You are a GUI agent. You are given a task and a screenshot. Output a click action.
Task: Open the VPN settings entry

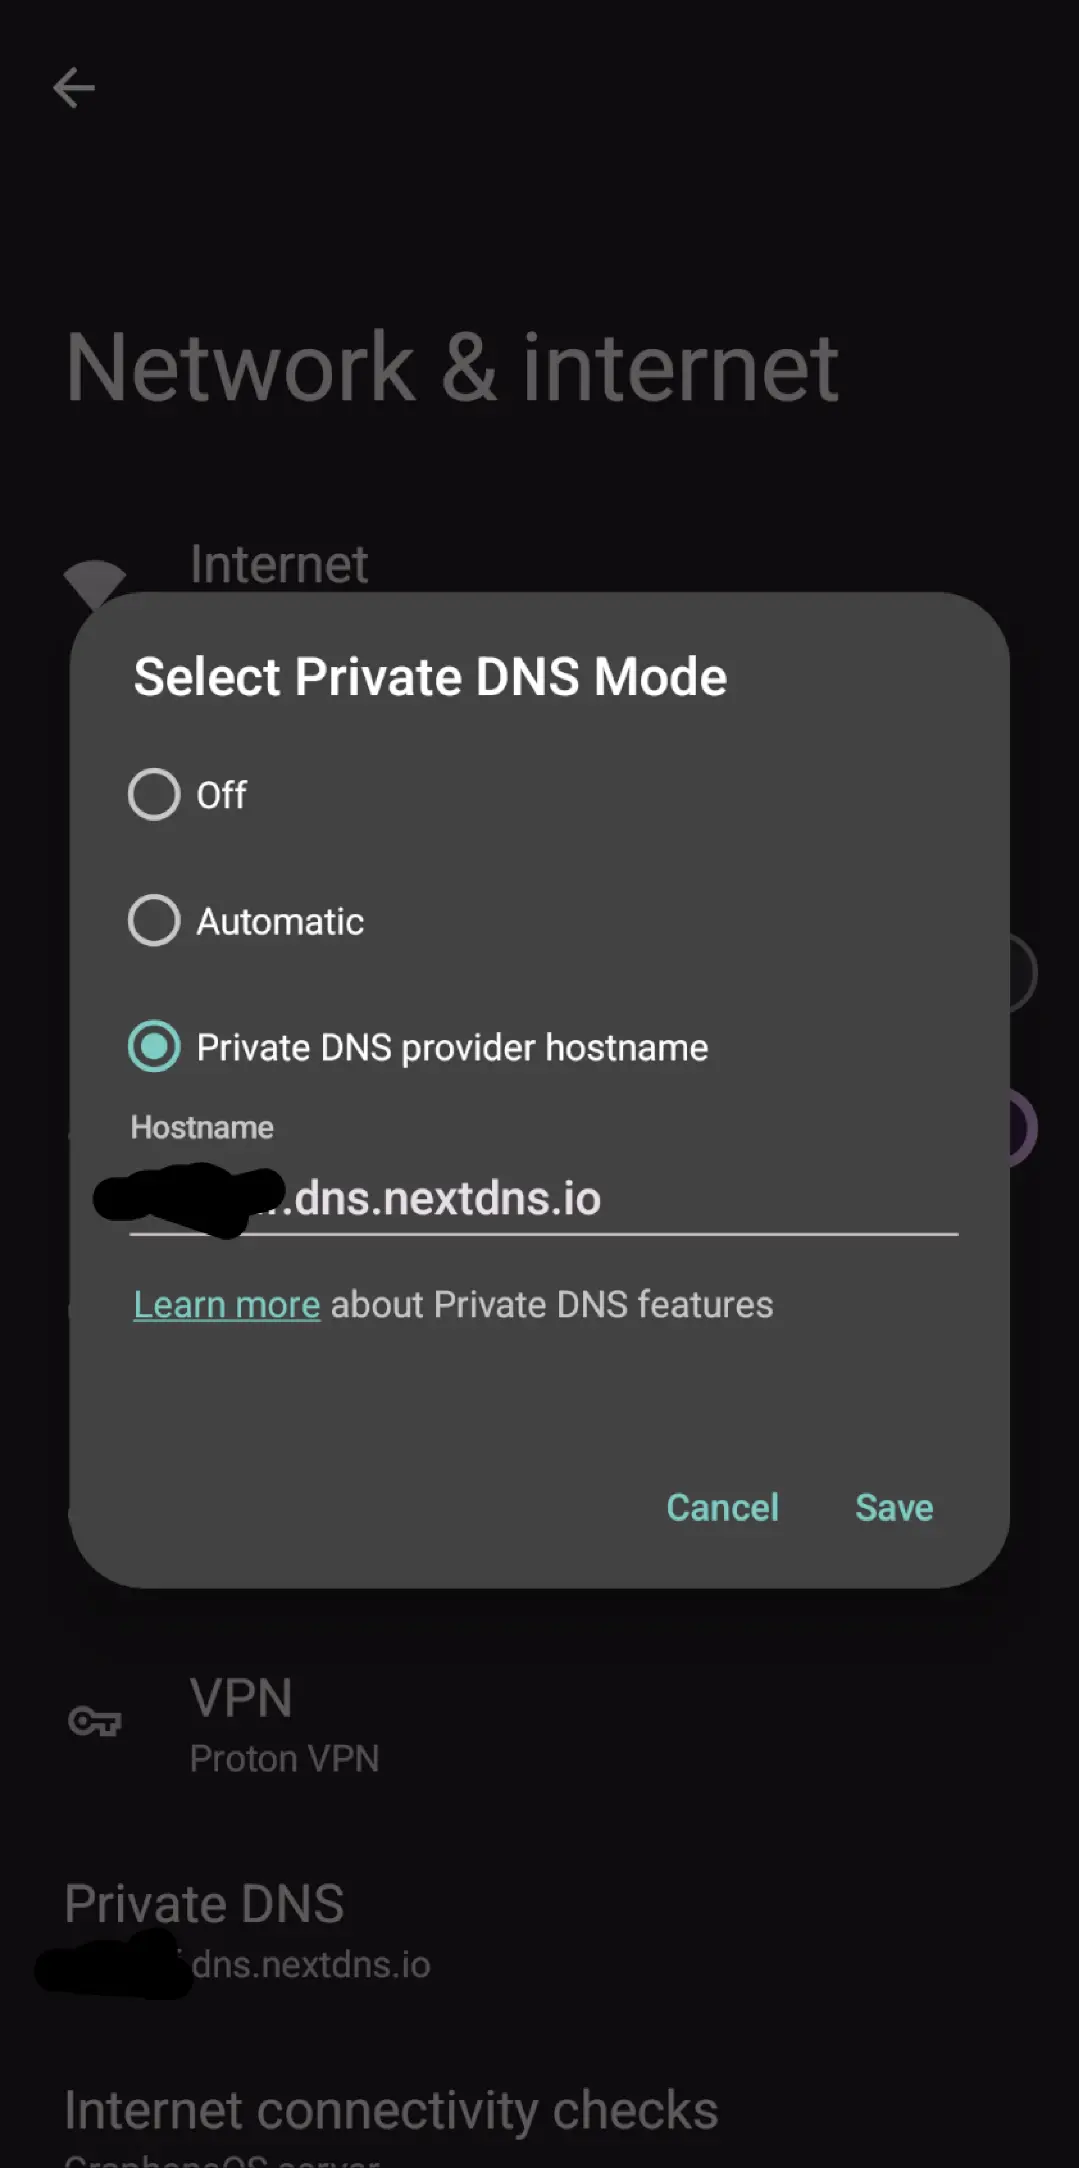241,1698
